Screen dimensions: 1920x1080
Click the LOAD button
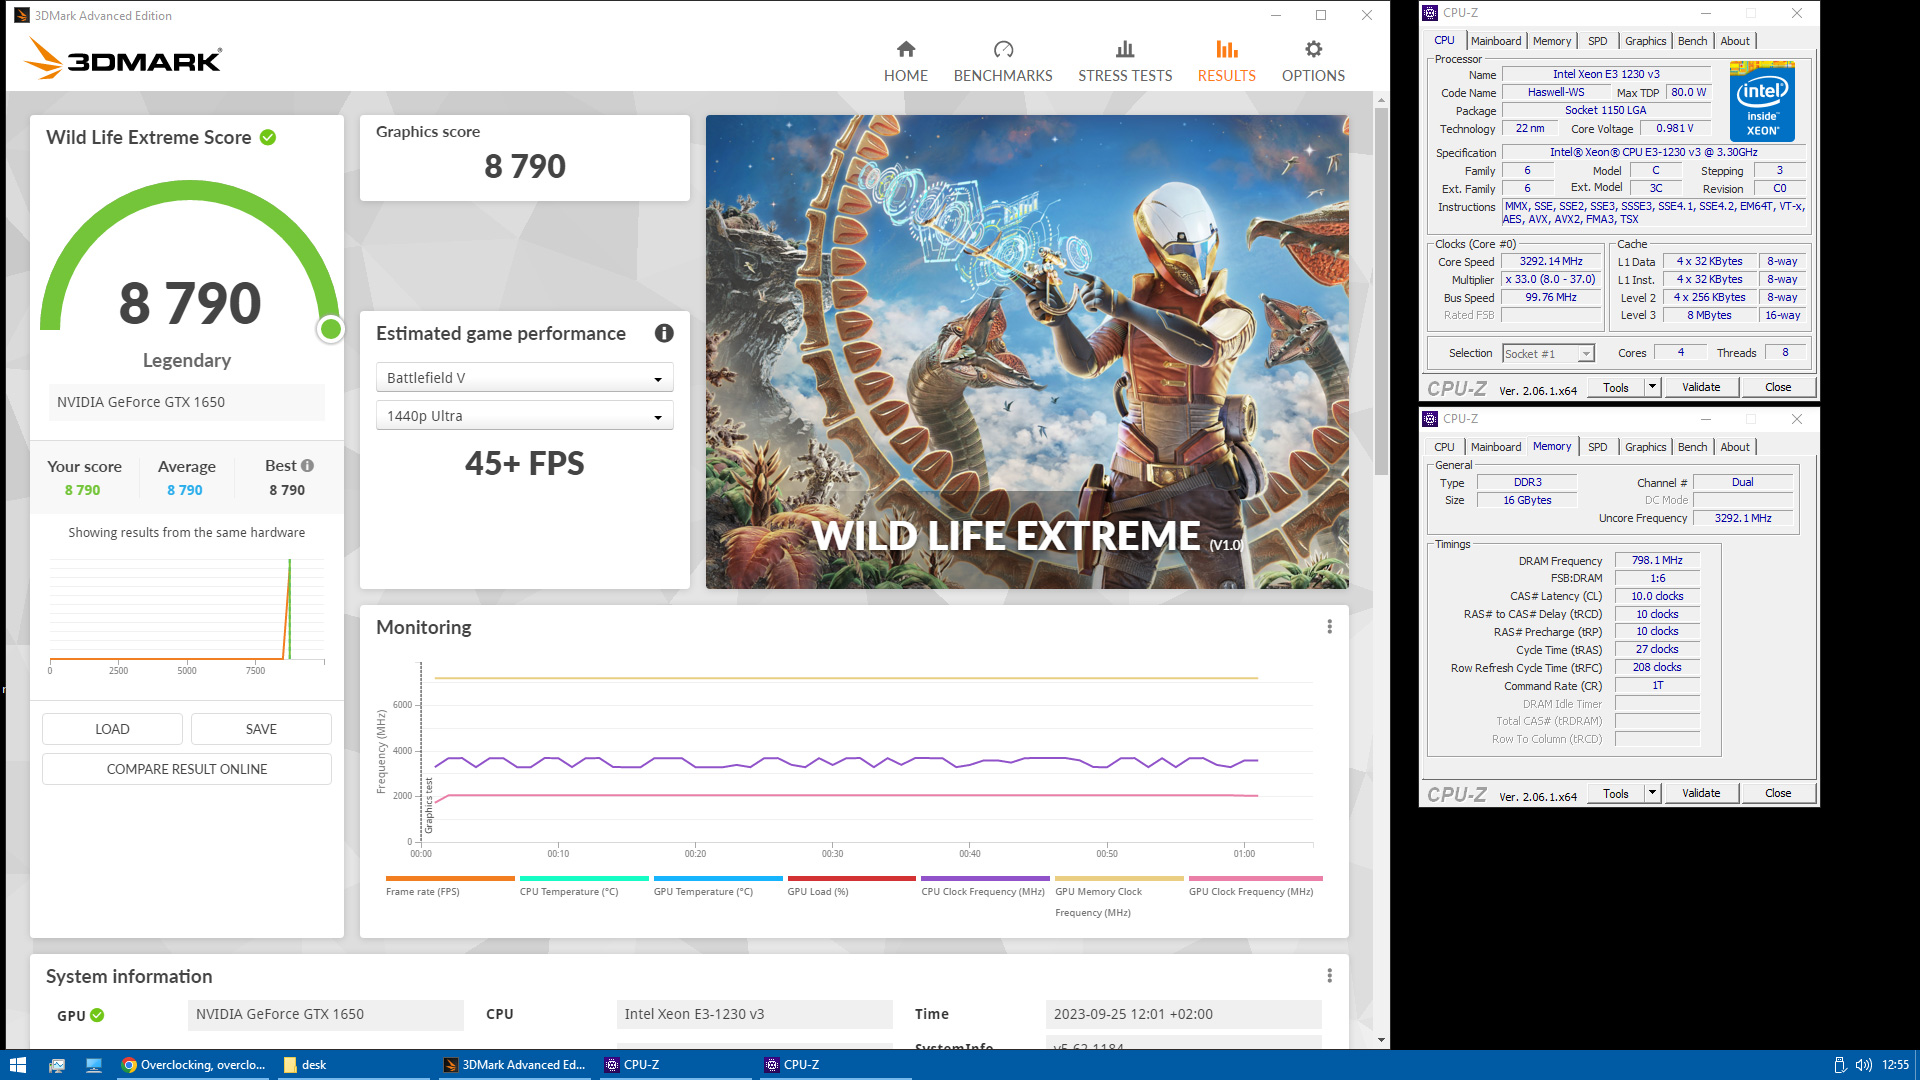(x=112, y=729)
